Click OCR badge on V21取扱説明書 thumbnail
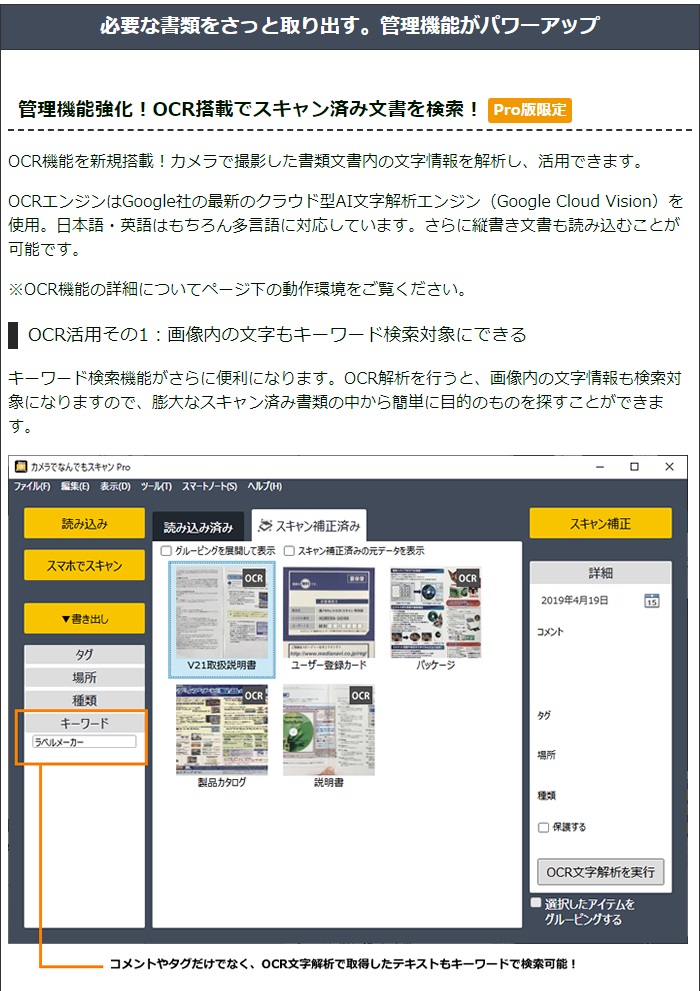The image size is (700, 991). tap(254, 578)
